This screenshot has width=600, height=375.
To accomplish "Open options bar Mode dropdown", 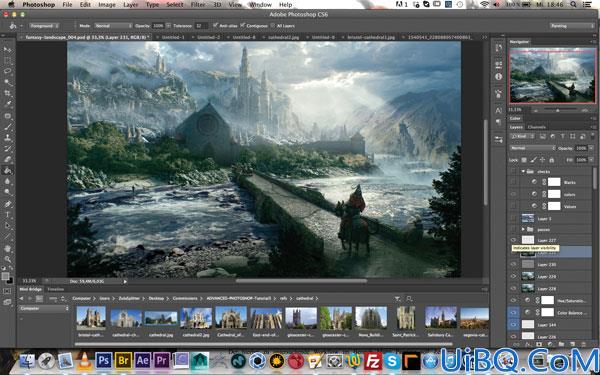I will [112, 26].
